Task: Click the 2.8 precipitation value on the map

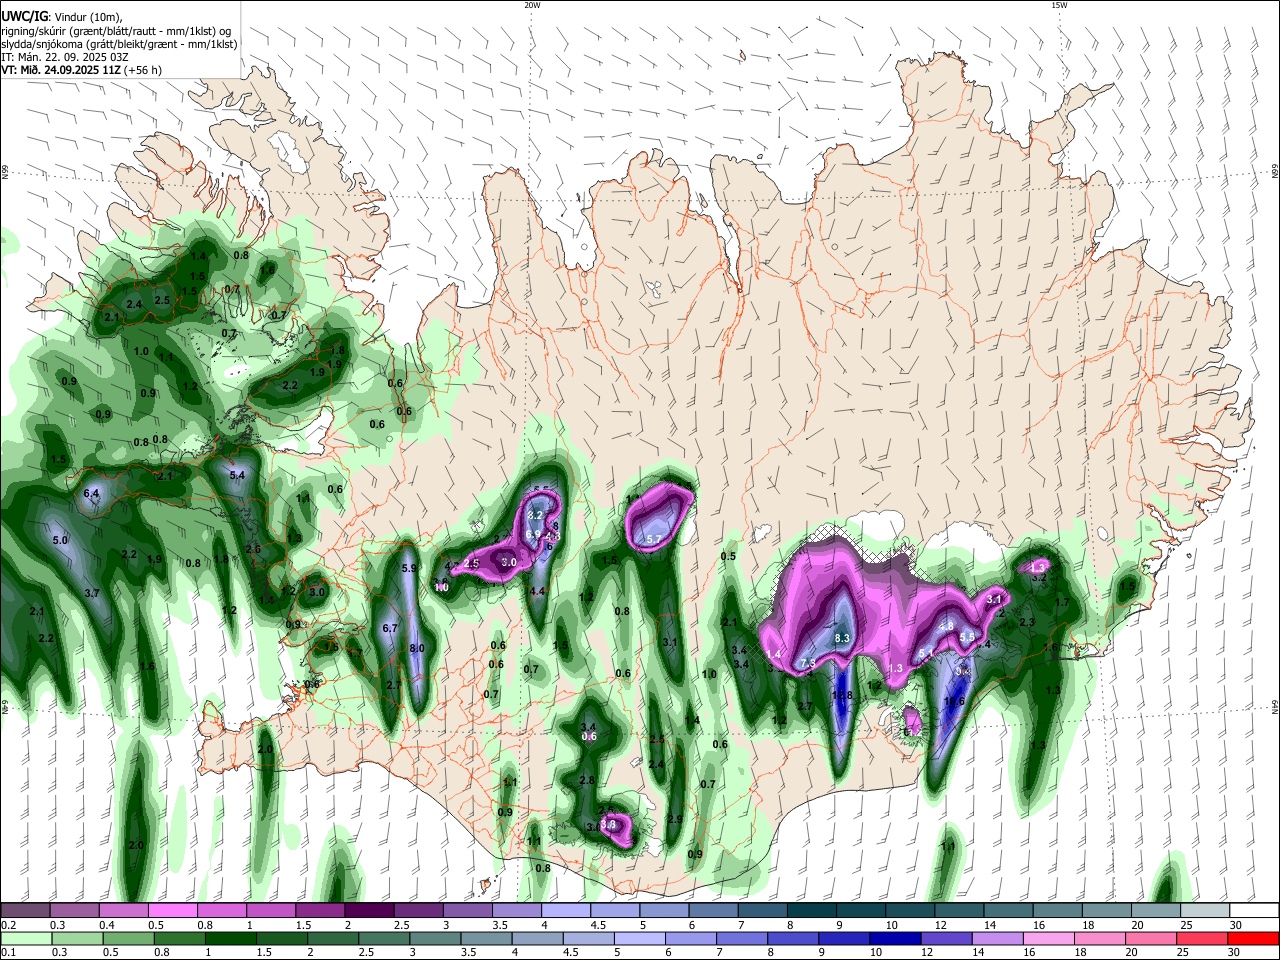Action: point(587,780)
